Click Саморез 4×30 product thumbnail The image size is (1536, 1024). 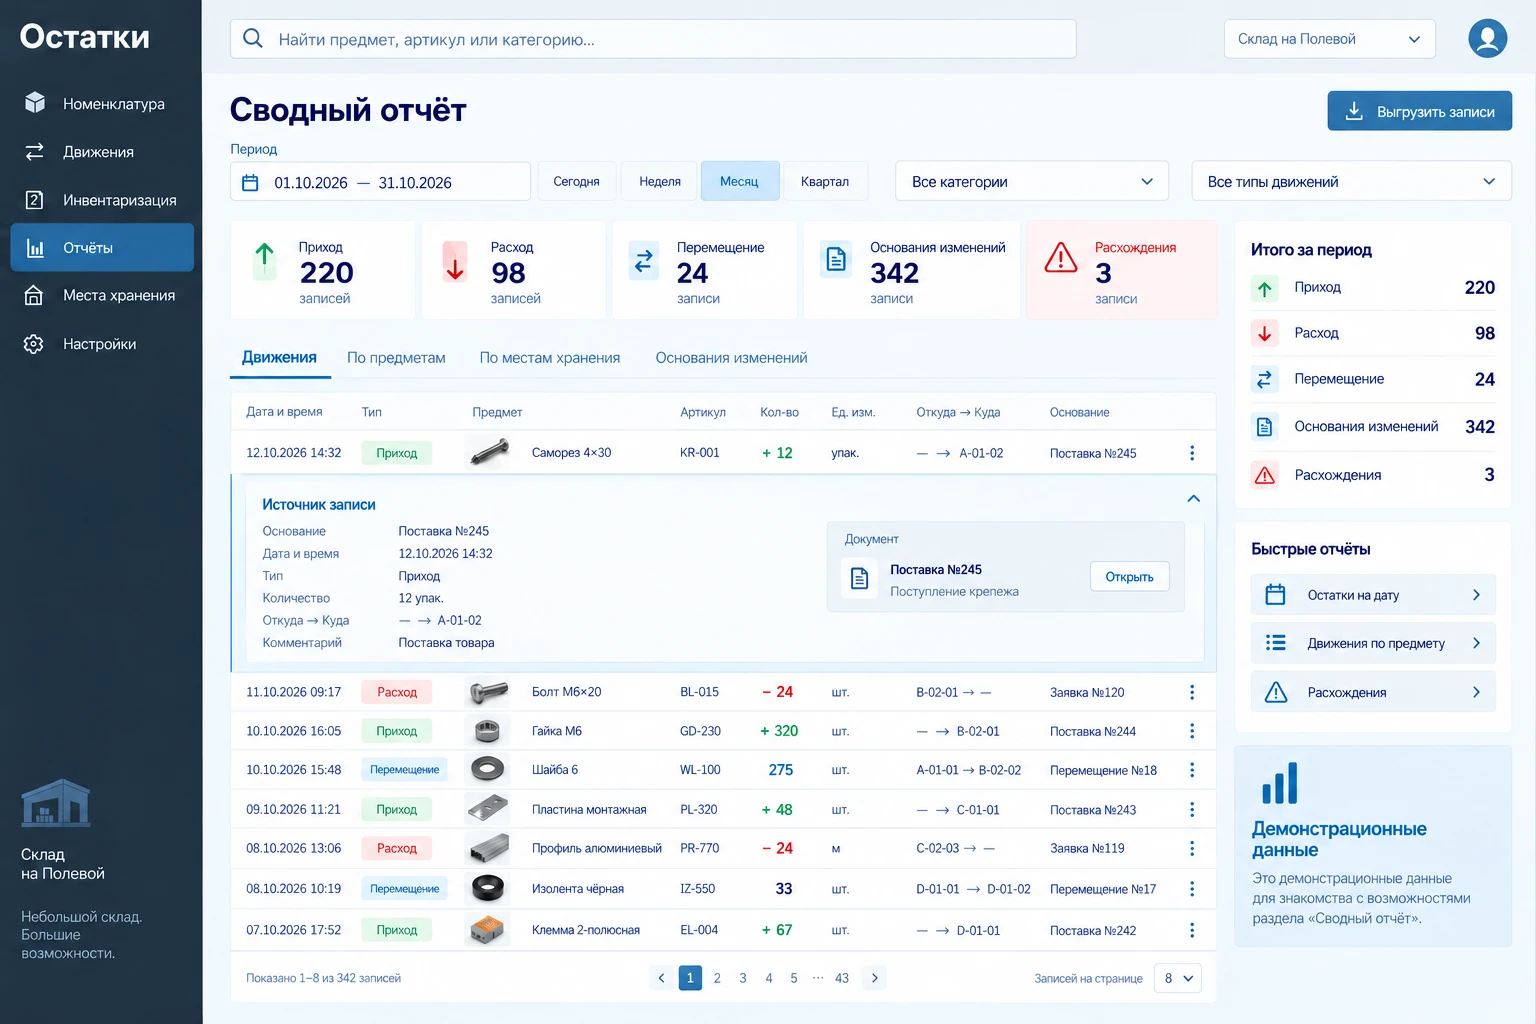[489, 453]
